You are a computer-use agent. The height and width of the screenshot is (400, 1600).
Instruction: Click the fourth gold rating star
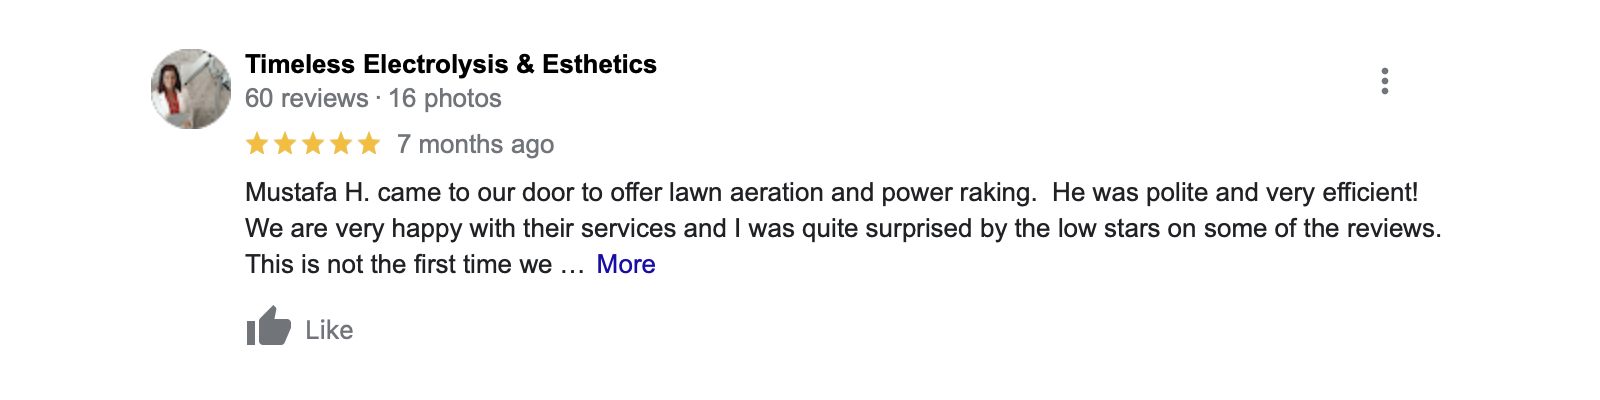pos(341,144)
